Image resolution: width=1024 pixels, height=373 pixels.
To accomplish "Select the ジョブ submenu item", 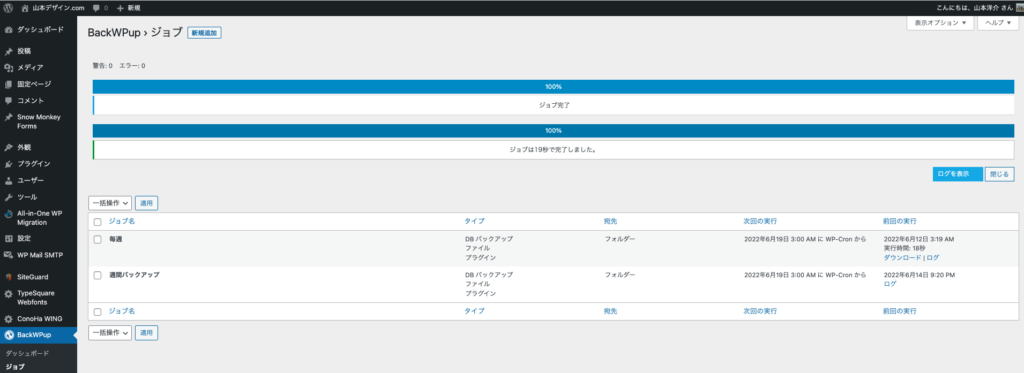I will [15, 367].
